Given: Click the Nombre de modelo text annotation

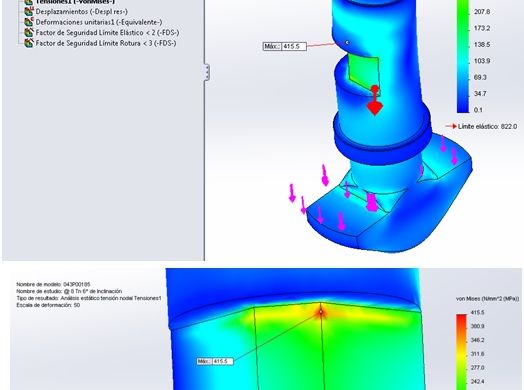Looking at the screenshot, I should (x=53, y=284).
